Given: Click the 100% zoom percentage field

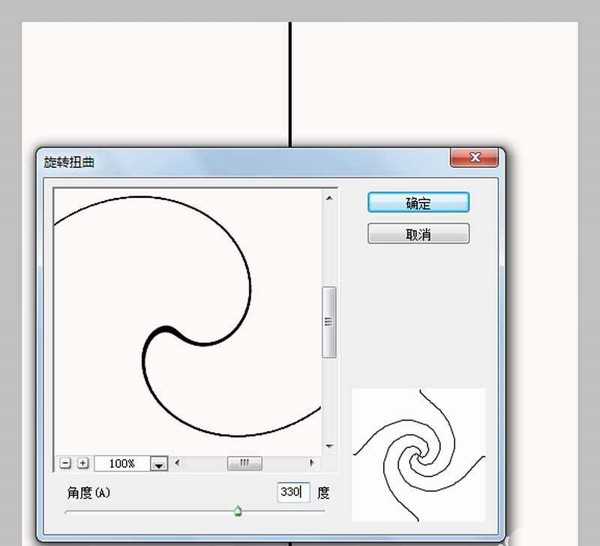Looking at the screenshot, I should 122,464.
